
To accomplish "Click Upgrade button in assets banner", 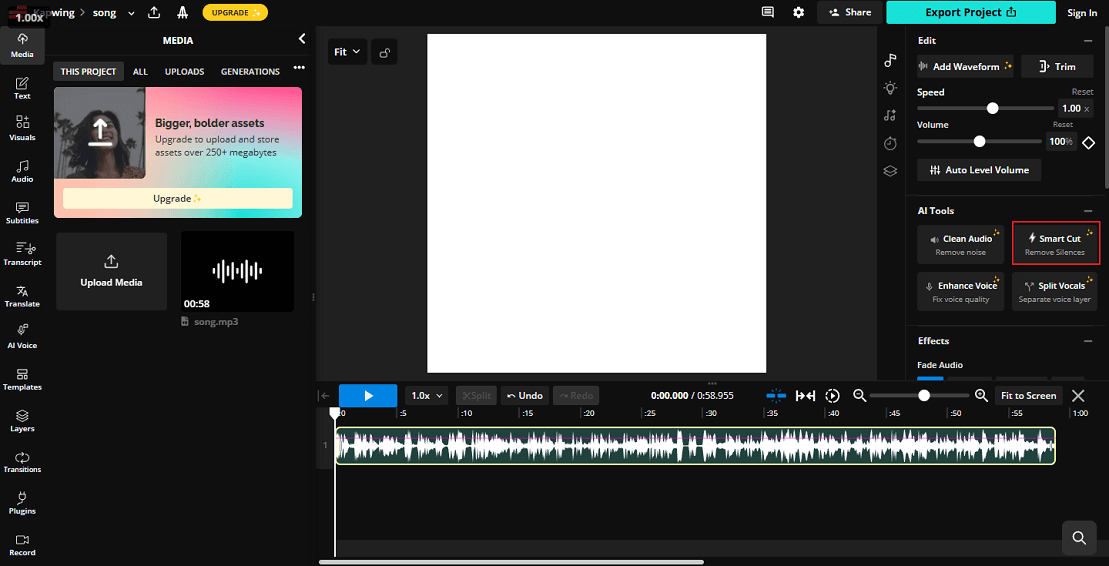I will (178, 198).
